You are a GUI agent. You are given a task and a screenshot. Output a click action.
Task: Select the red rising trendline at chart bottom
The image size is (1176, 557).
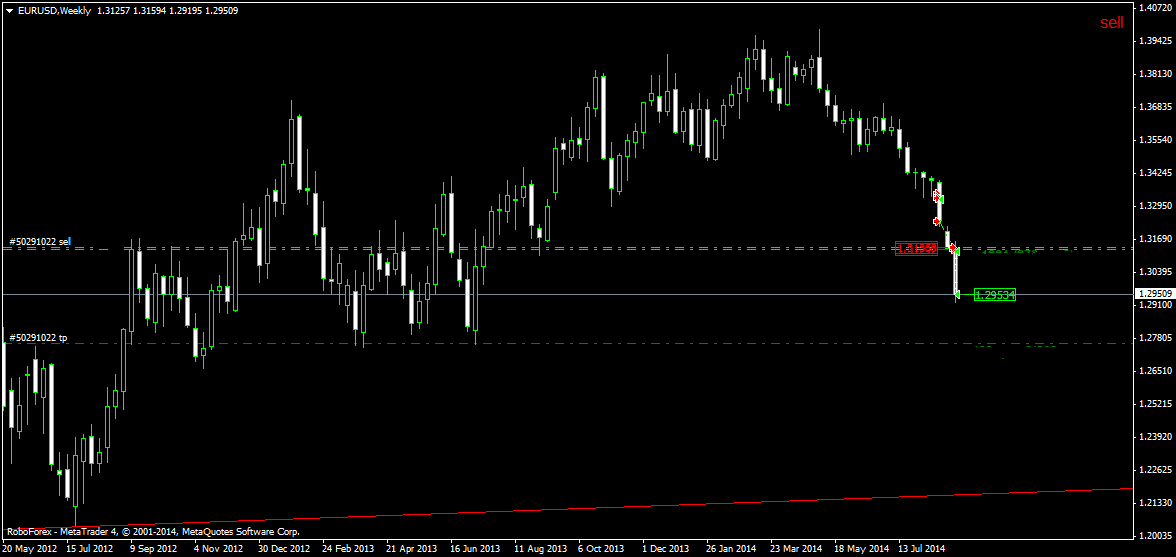570,508
